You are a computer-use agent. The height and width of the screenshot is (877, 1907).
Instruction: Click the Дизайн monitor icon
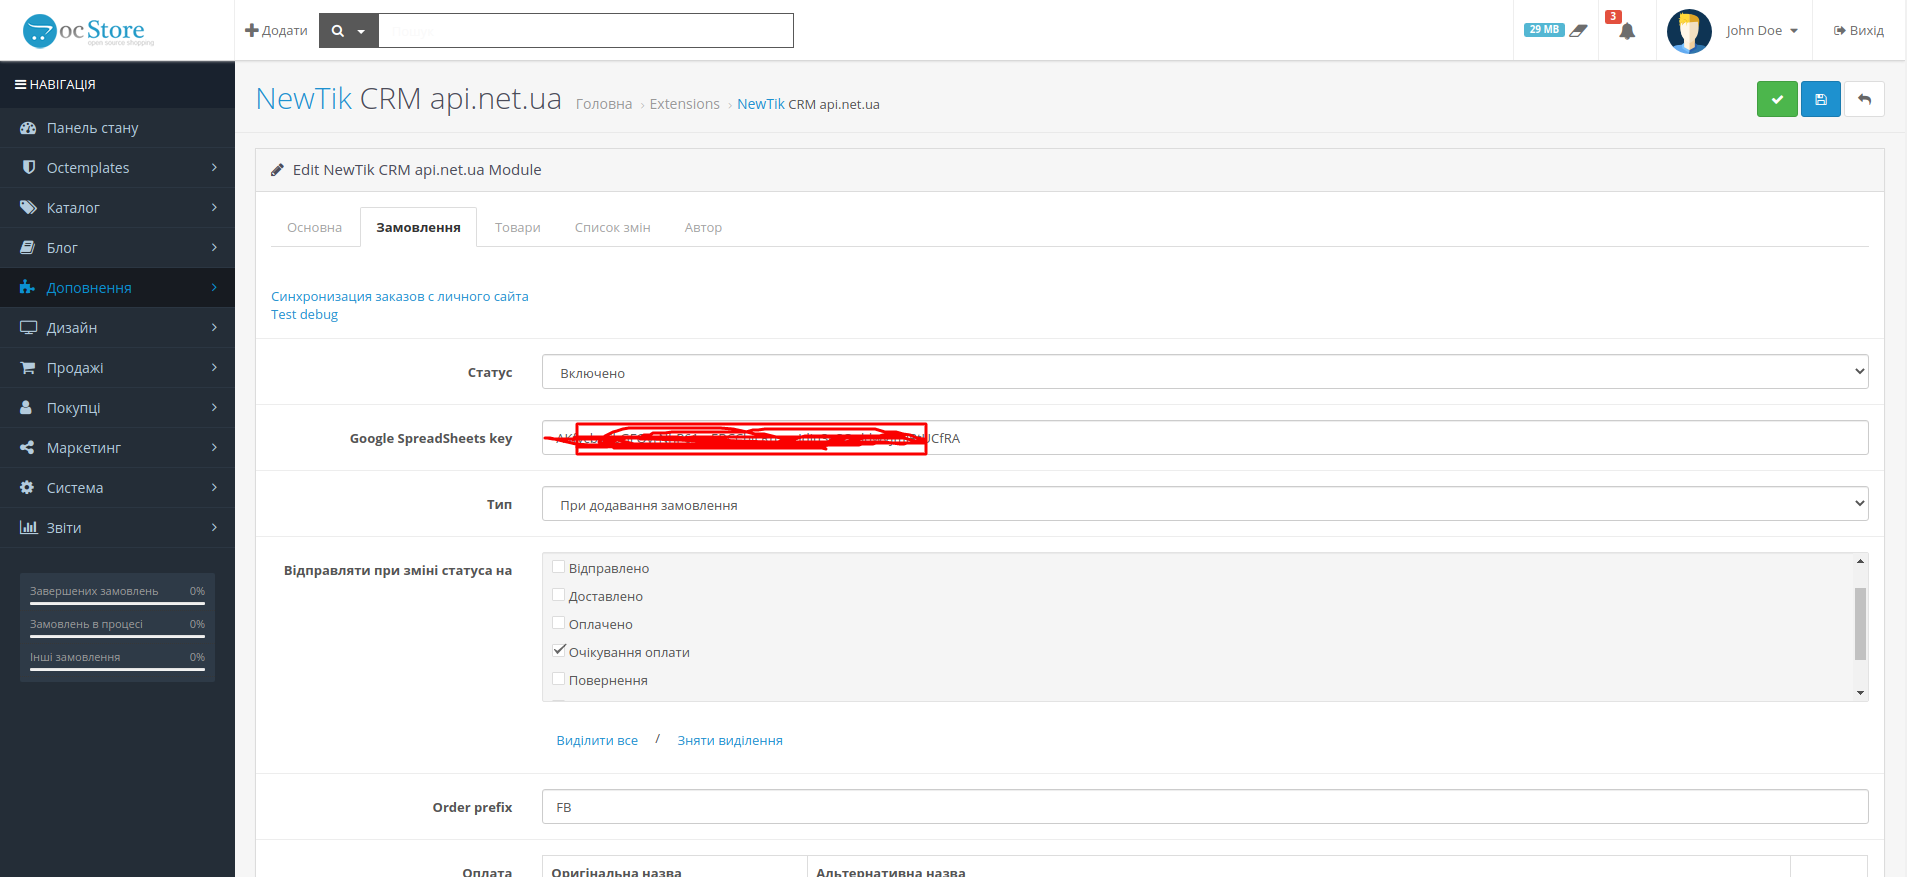click(28, 327)
